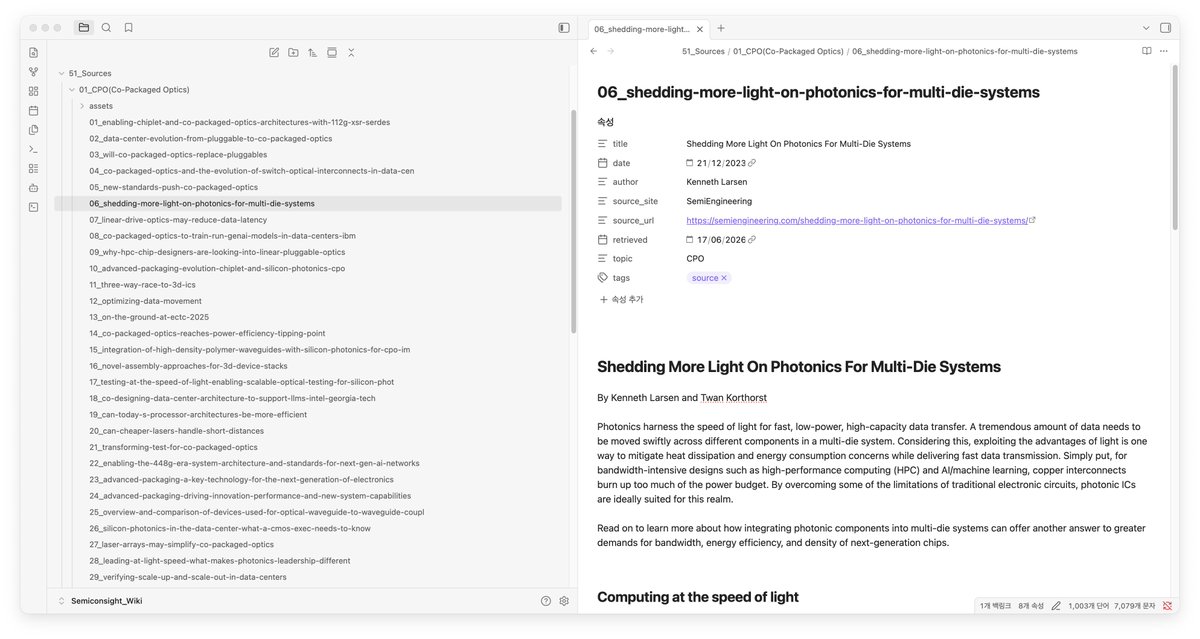Image resolution: width=1200 pixels, height=639 pixels.
Task: Open the file explorer tab icon
Action: coord(84,28)
